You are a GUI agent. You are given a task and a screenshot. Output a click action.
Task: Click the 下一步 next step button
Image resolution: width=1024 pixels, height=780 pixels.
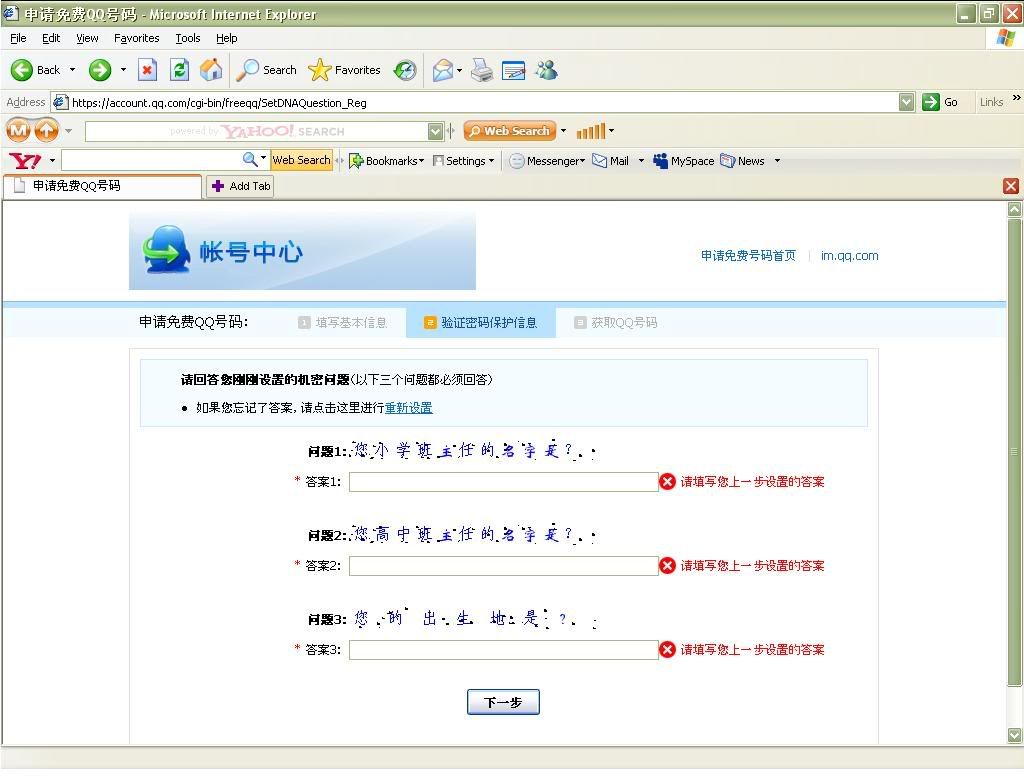[503, 702]
